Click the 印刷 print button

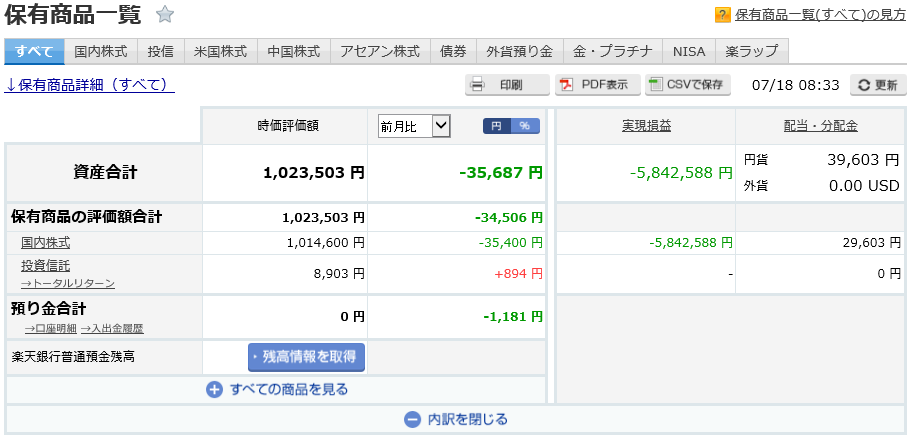point(507,85)
